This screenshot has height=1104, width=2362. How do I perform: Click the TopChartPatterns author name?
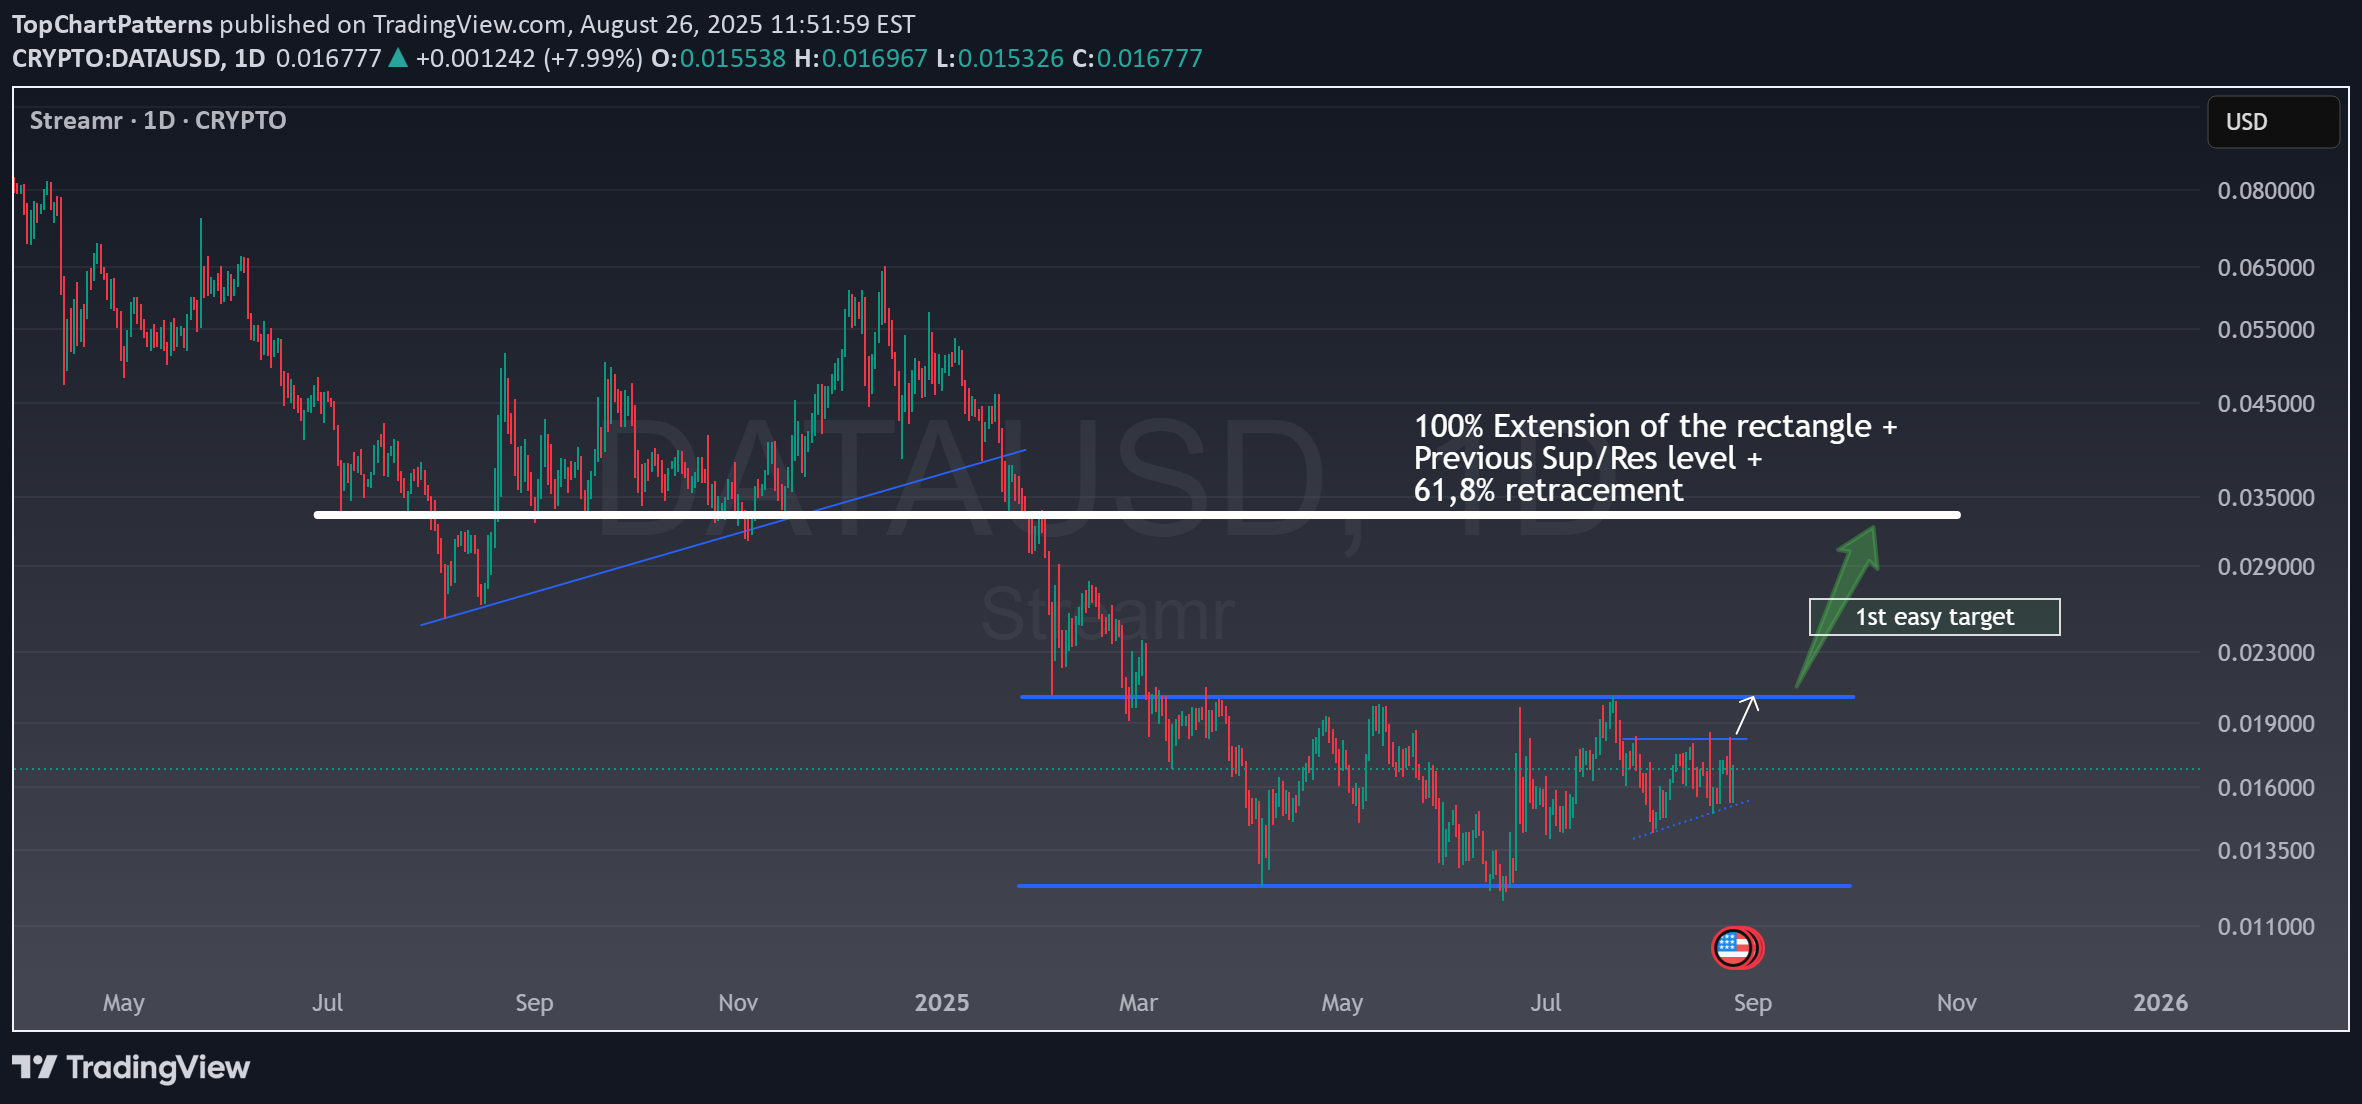[112, 24]
